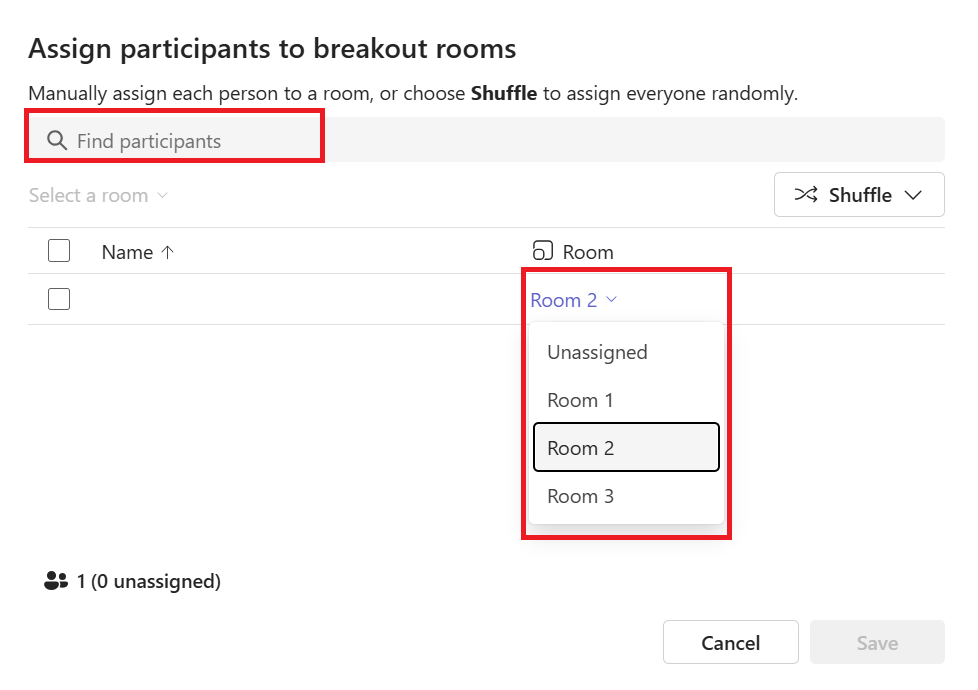Image resolution: width=978 pixels, height=690 pixels.
Task: Expand the Select a room dropdown
Action: click(x=98, y=195)
